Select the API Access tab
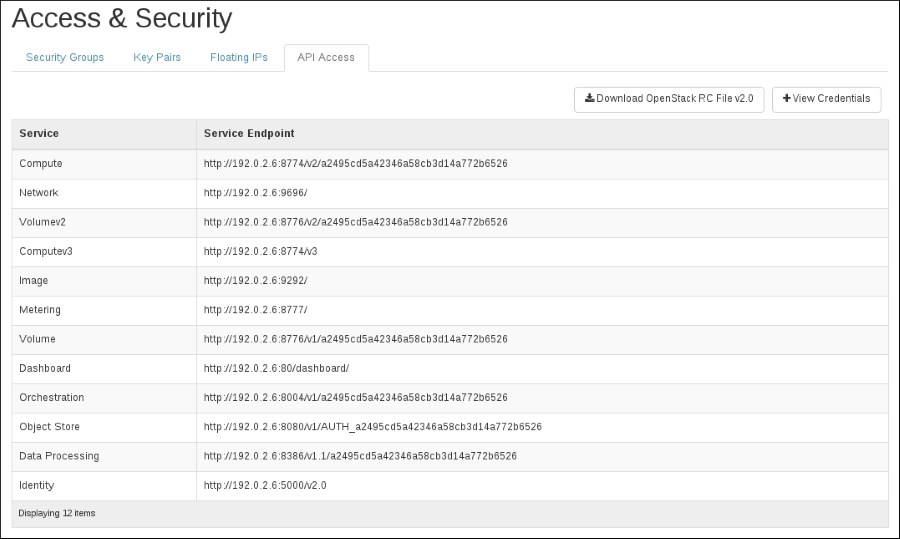 [x=326, y=58]
